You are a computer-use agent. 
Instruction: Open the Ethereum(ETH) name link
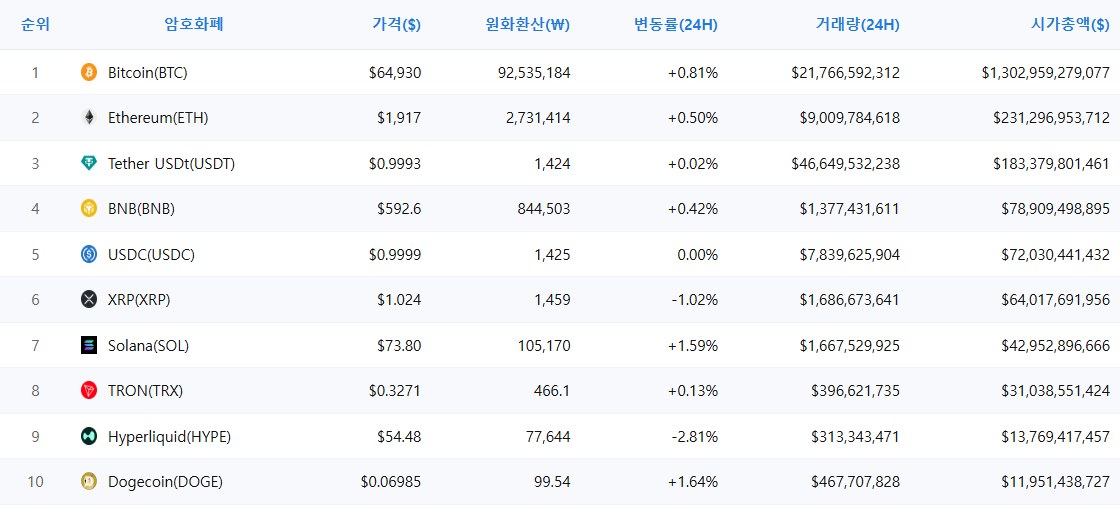pos(158,118)
